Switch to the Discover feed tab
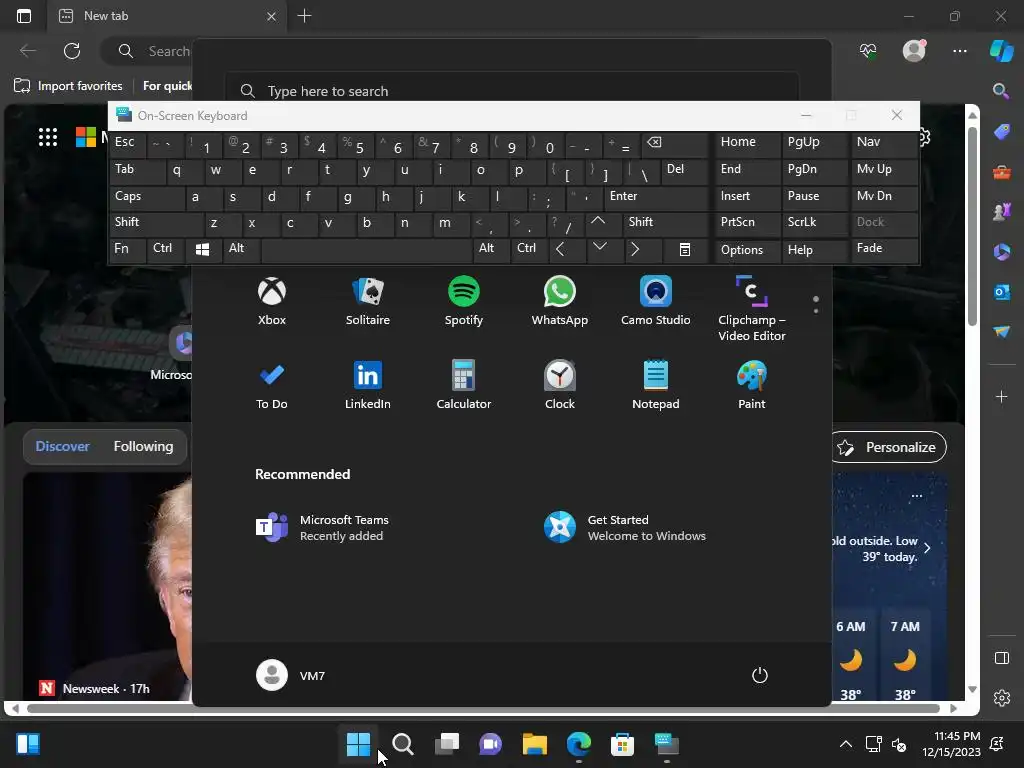Screen dimensions: 1024x768 (63, 447)
